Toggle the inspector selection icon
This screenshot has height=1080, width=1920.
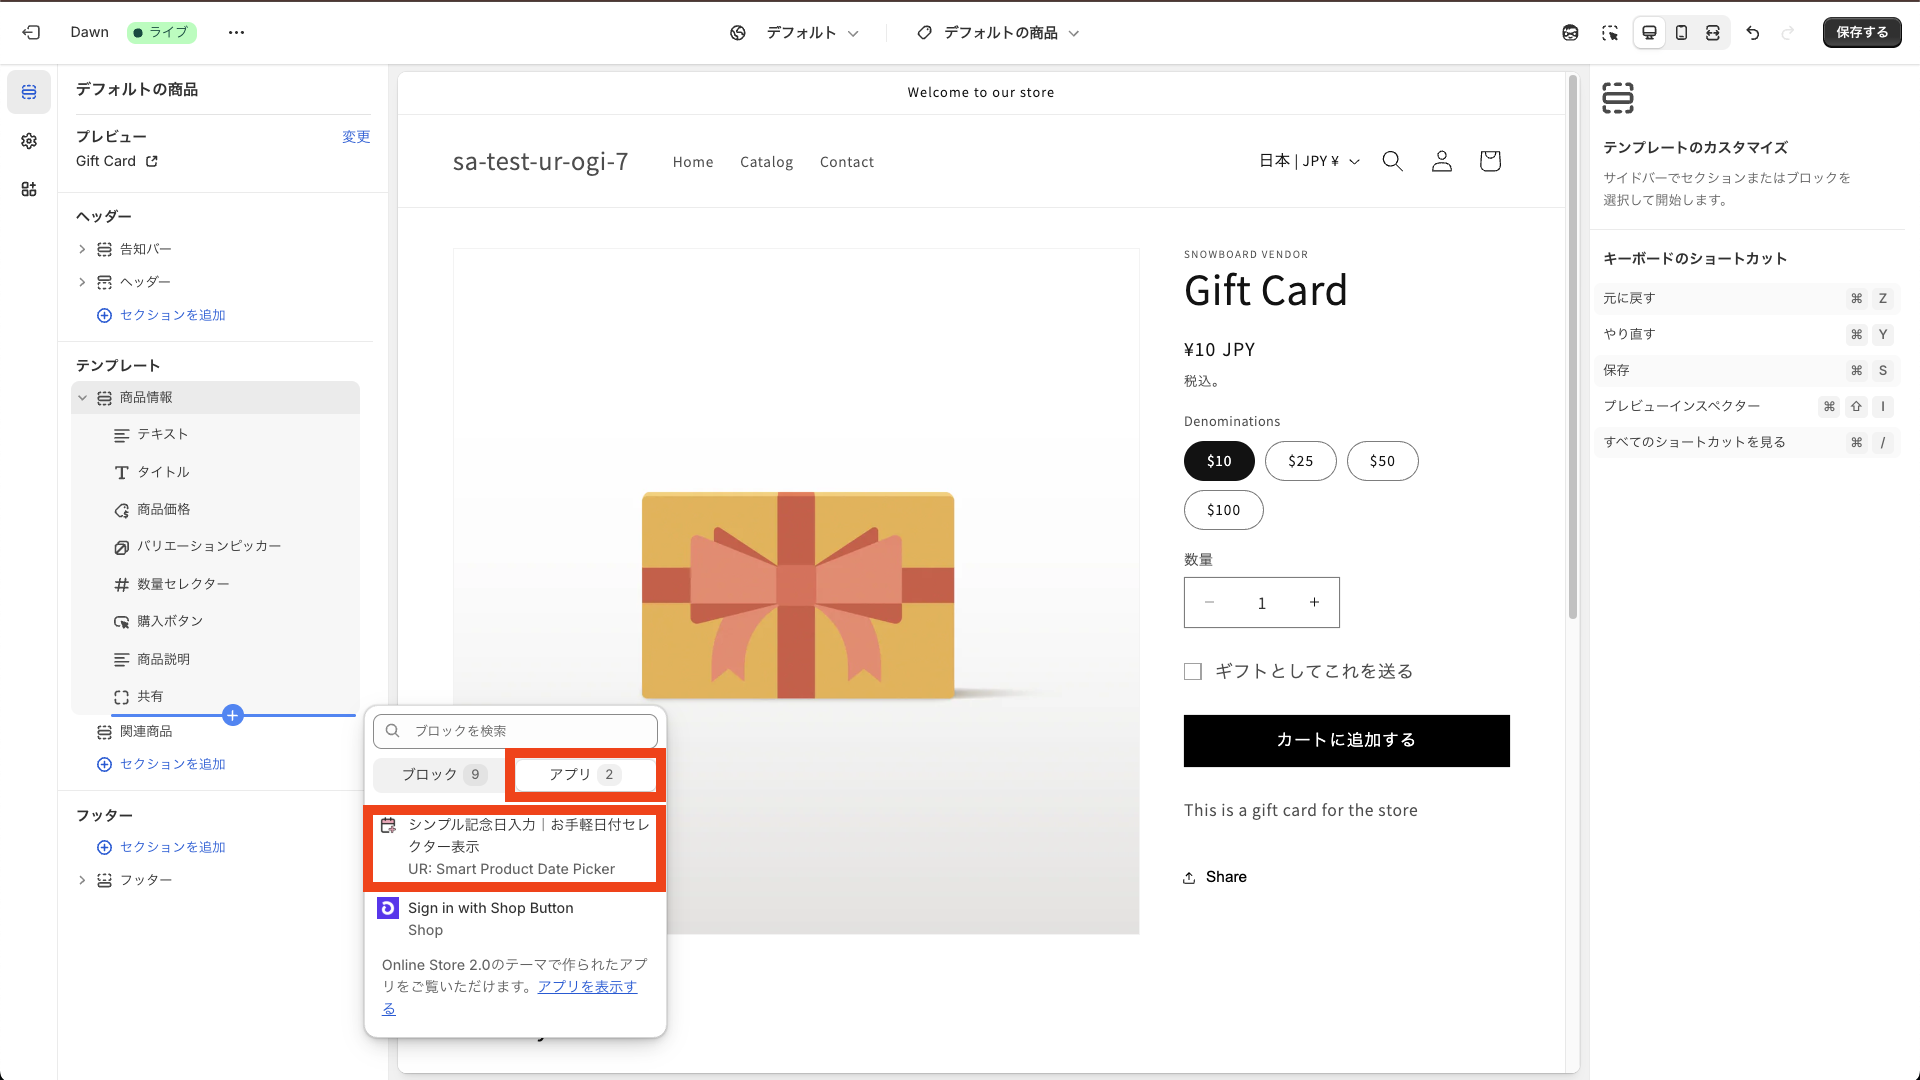[x=1609, y=32]
